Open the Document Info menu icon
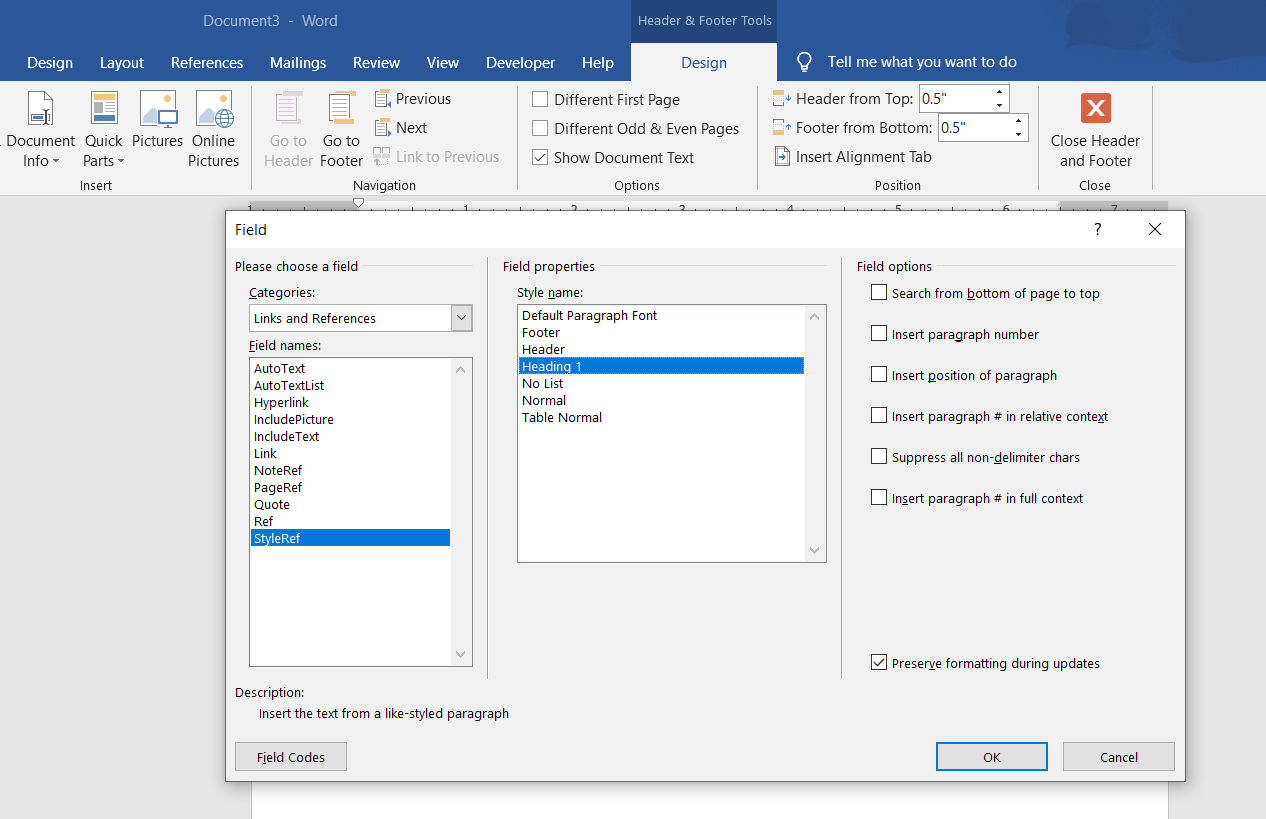1266x819 pixels. point(40,109)
